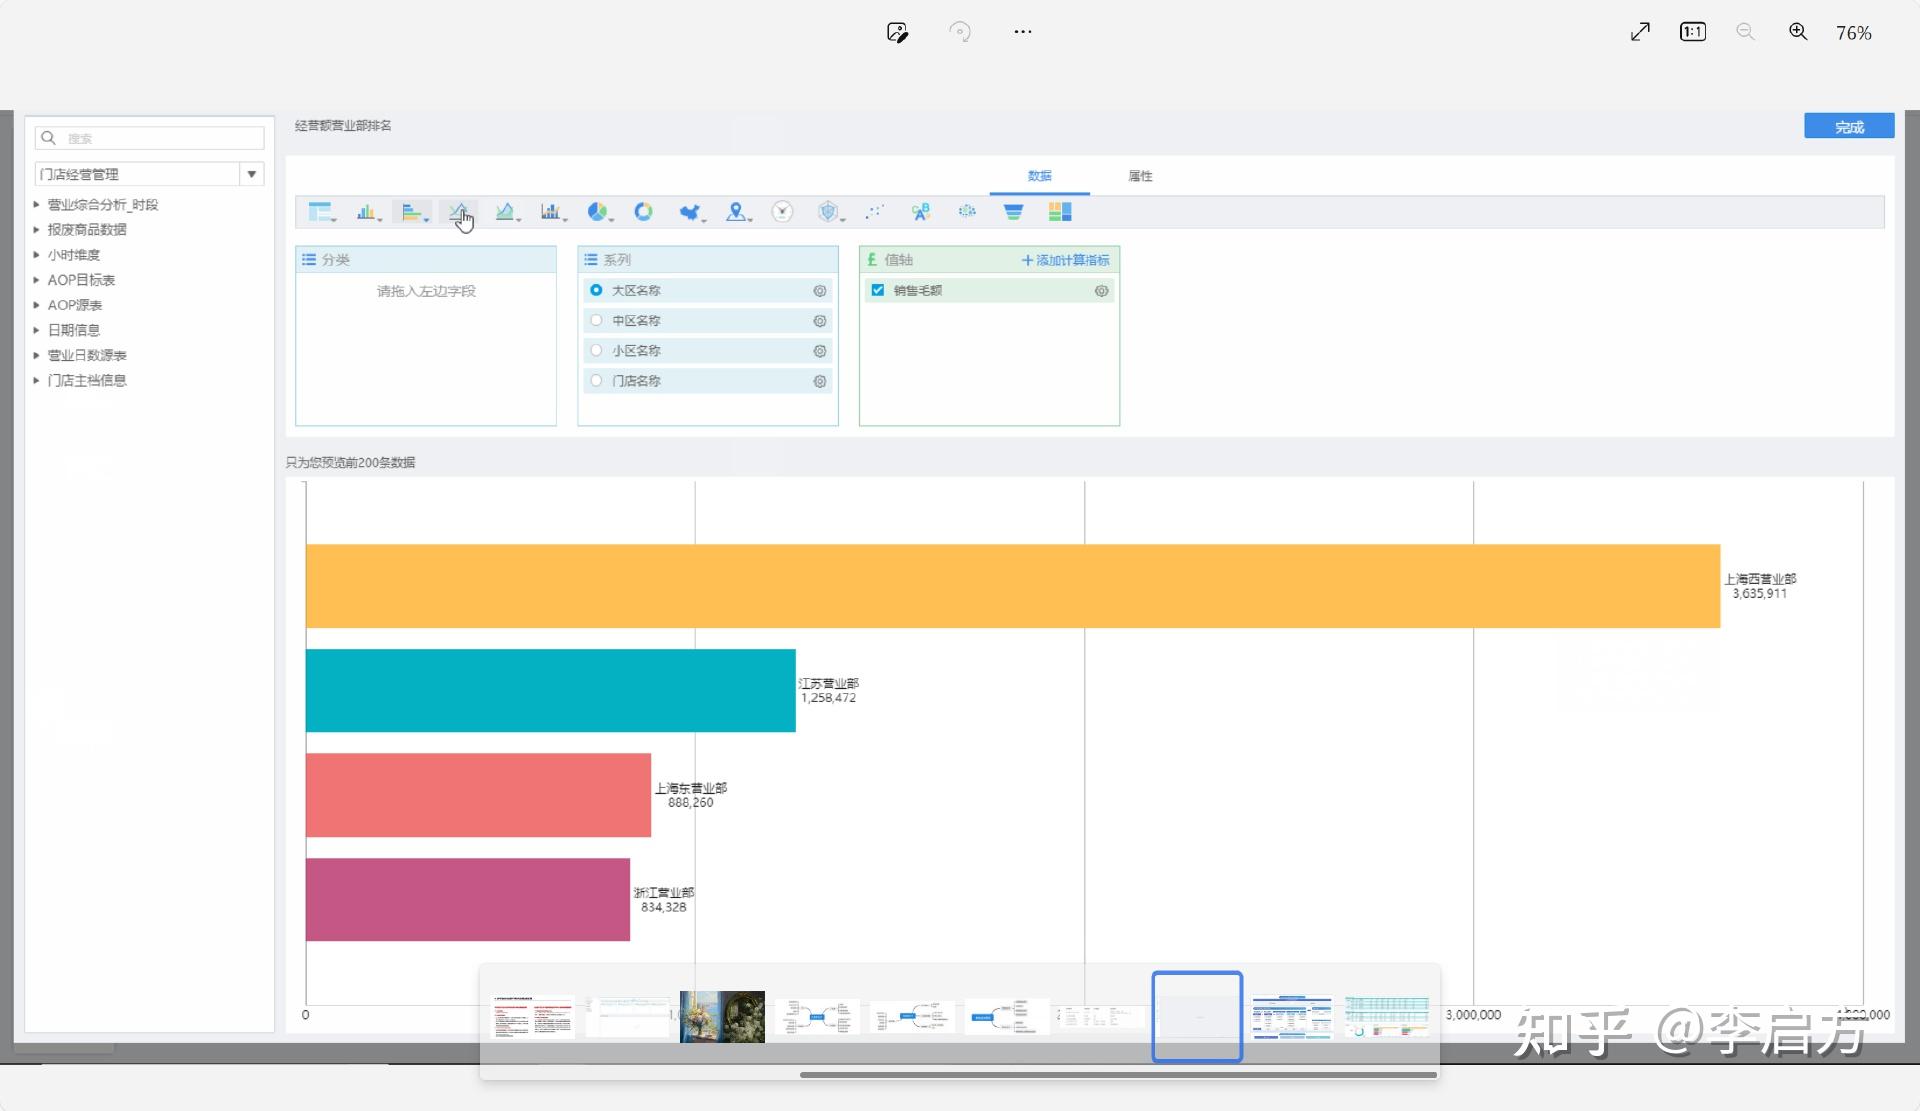The image size is (1920, 1111).
Task: Open the blue dashboard table thumbnail
Action: click(x=1292, y=1017)
